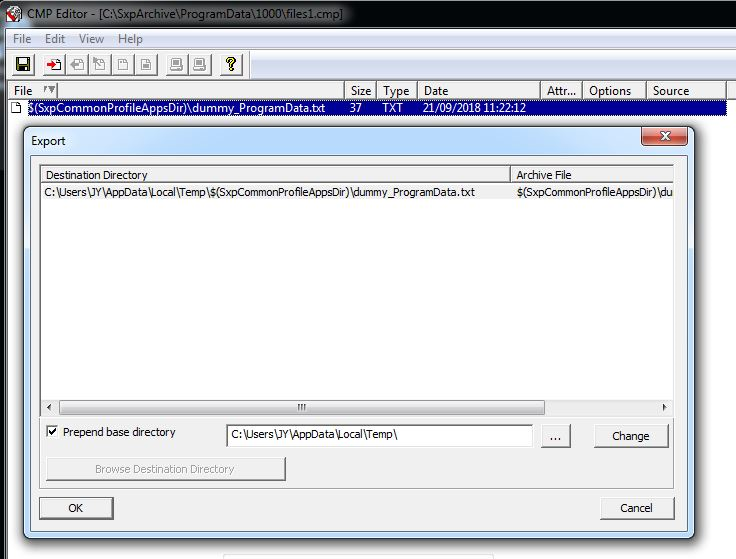Screen dimensions: 736x559
Task: Open the View menu
Action: pyautogui.click(x=91, y=39)
